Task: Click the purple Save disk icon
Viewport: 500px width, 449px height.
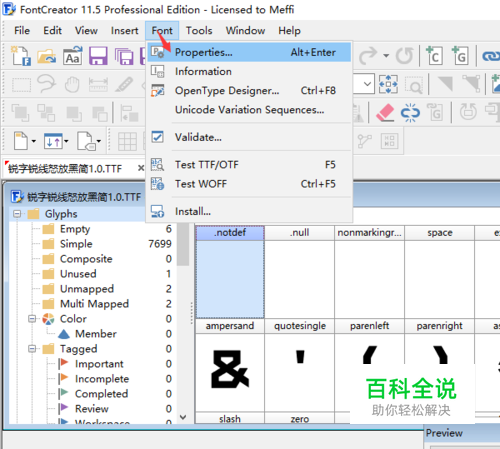Action: pos(98,56)
